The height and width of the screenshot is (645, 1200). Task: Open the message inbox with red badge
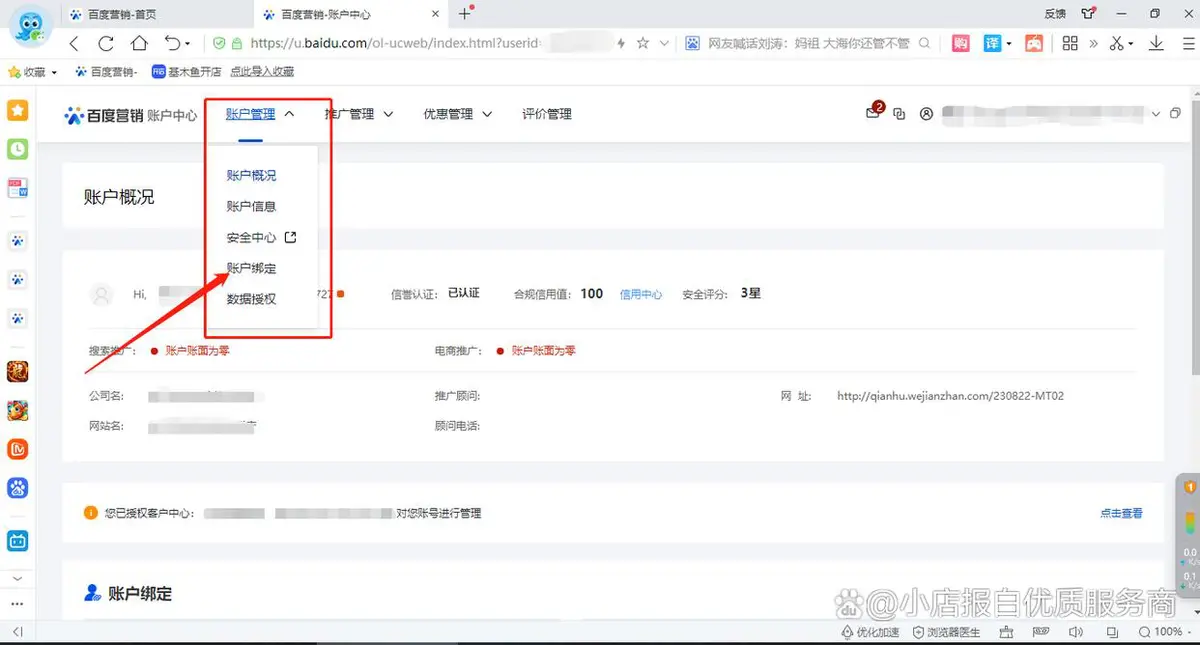872,114
